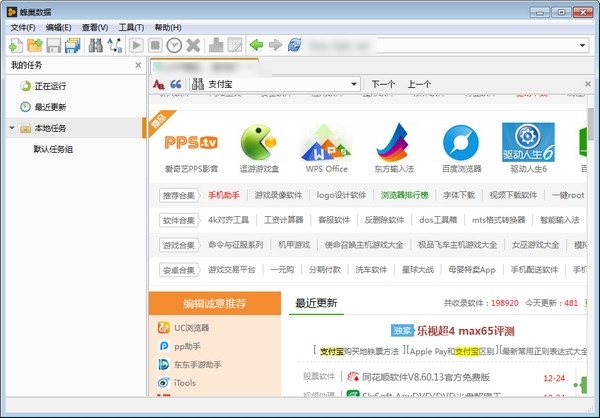Toggle match case Aa icon in find bar
This screenshot has height=418, width=600.
click(158, 84)
